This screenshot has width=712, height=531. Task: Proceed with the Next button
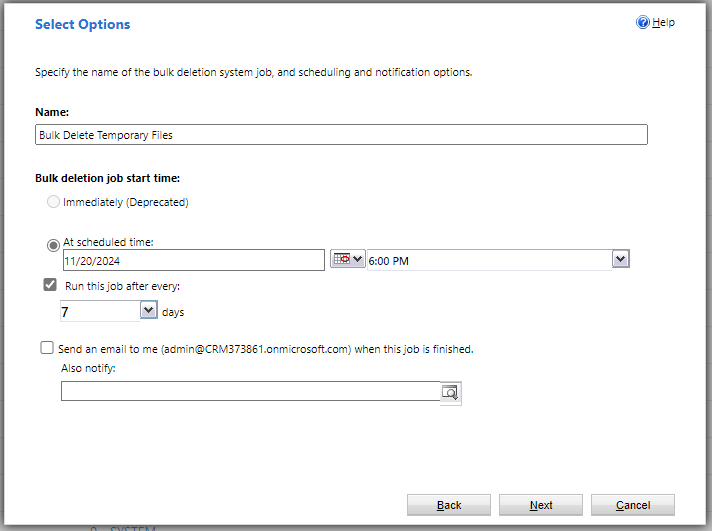[541, 505]
